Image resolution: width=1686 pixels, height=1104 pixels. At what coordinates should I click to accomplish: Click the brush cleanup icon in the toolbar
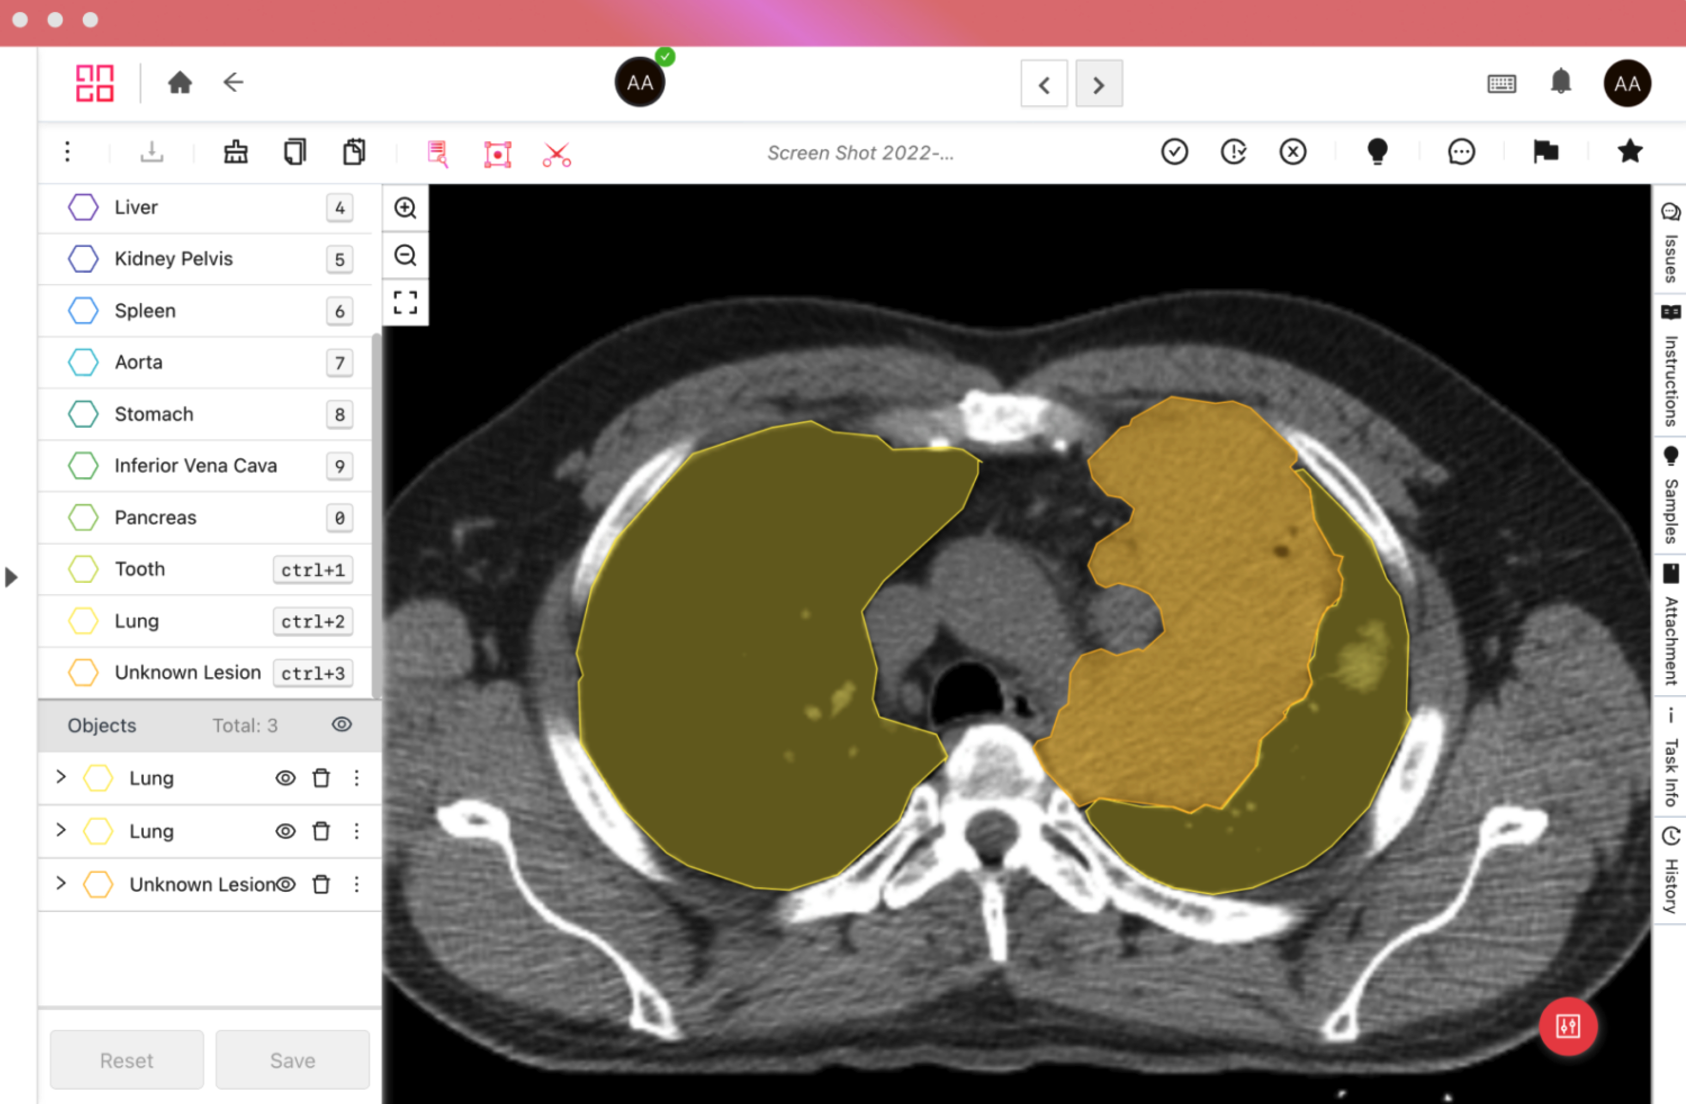(x=235, y=152)
